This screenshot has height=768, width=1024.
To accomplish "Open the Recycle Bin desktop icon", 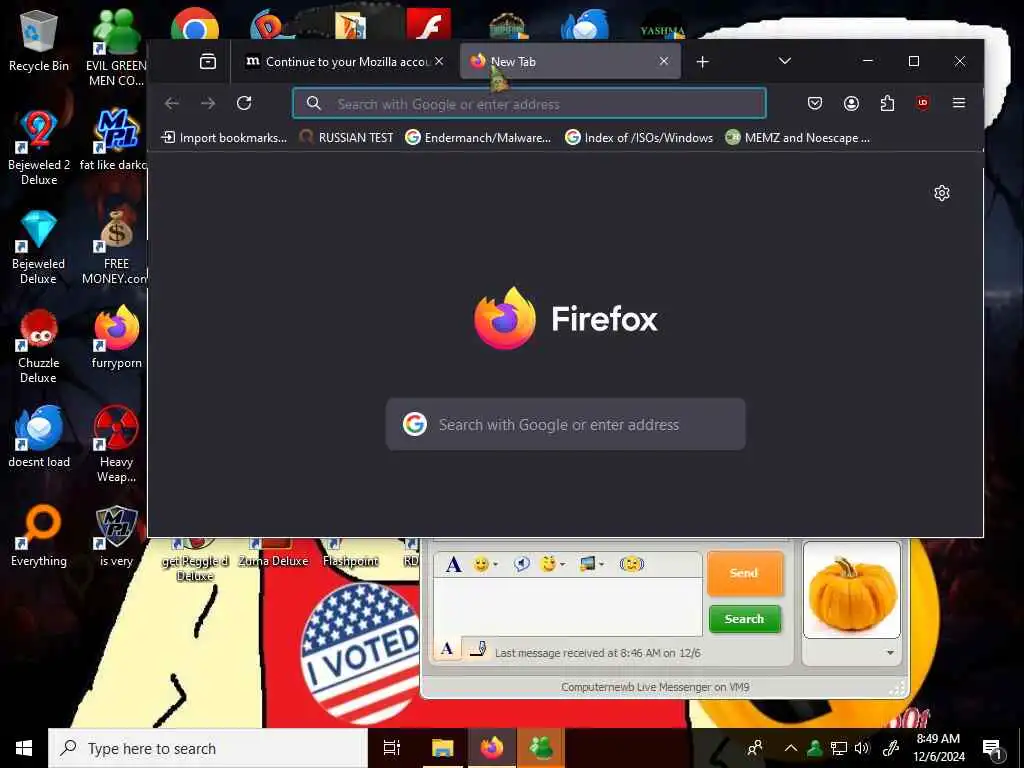I will (x=39, y=41).
